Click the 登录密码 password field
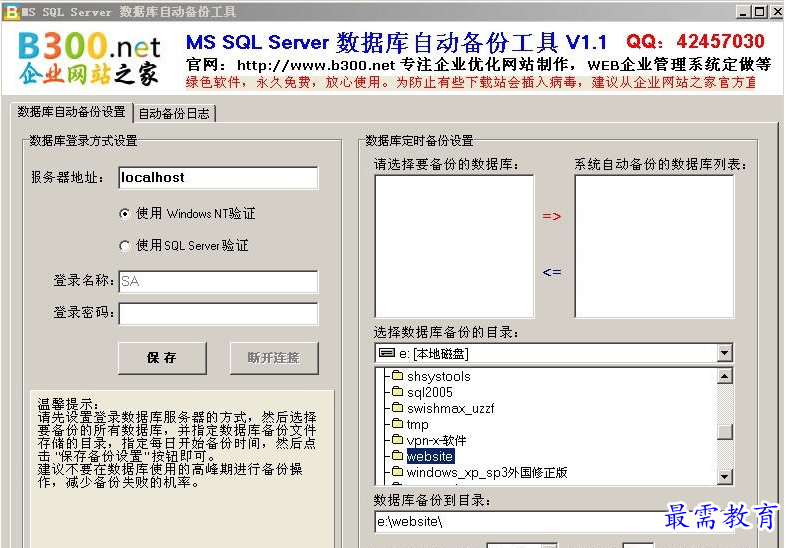The width and height of the screenshot is (786, 548). coord(218,314)
